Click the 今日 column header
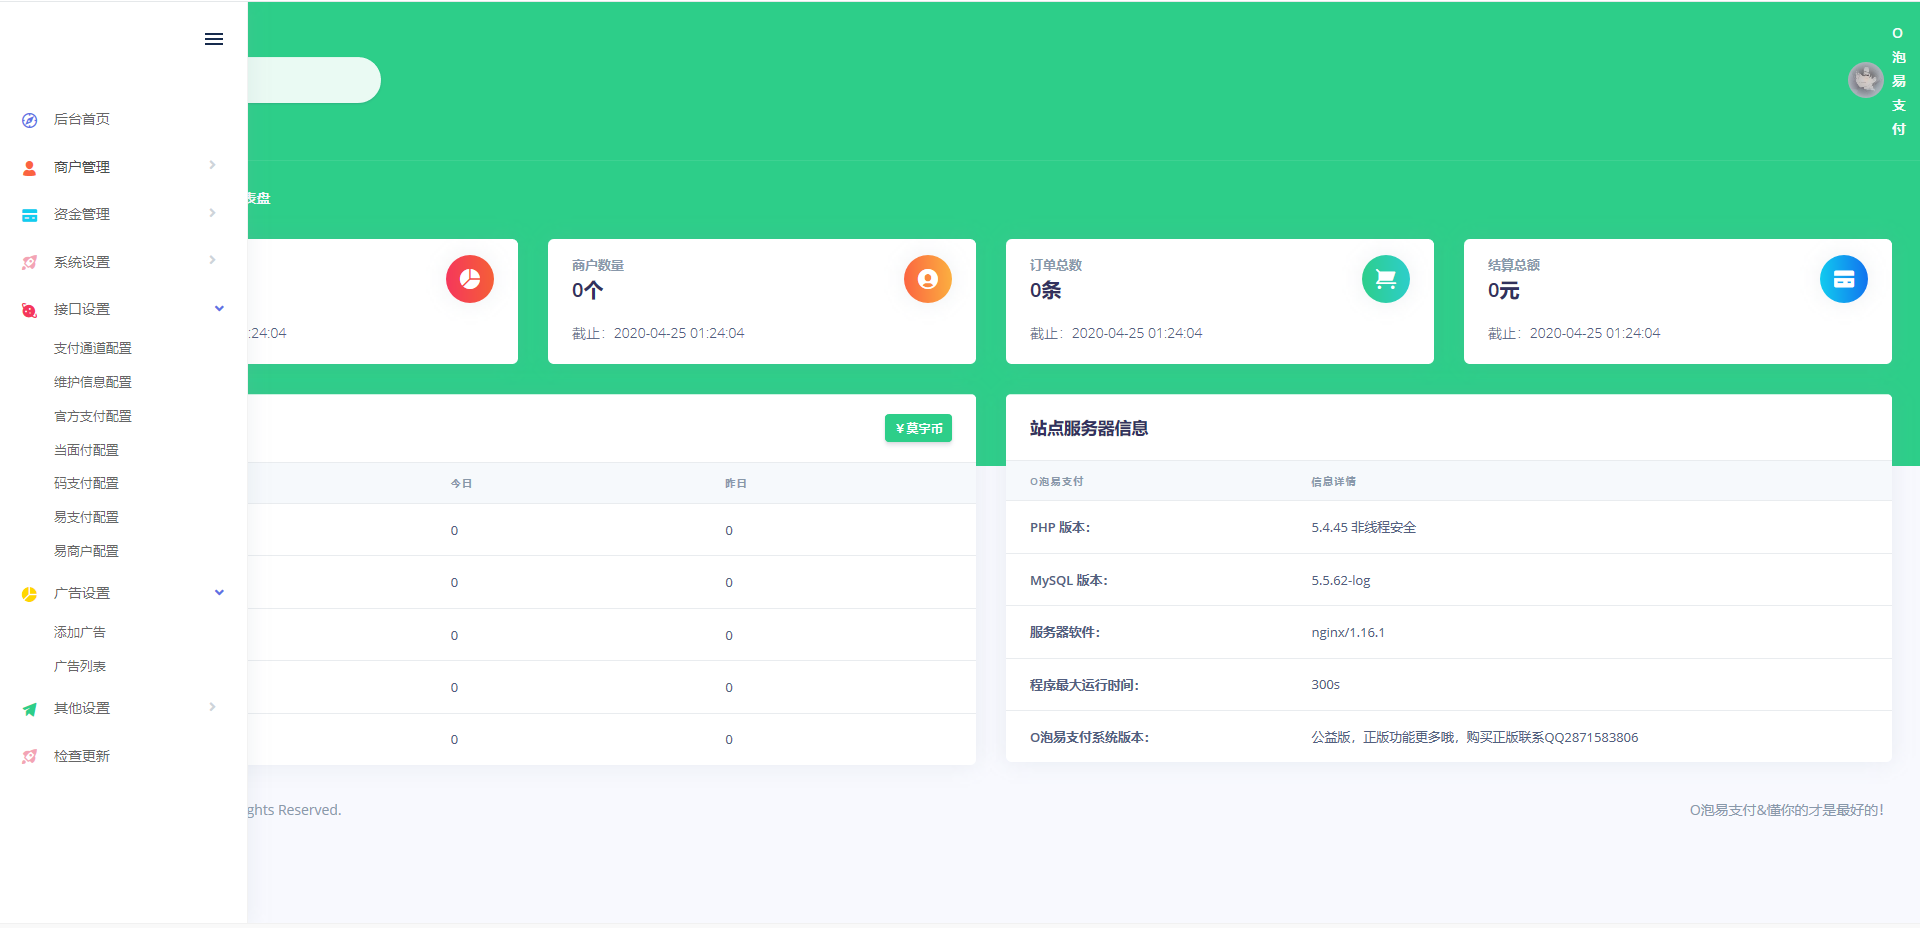1920x928 pixels. point(461,483)
